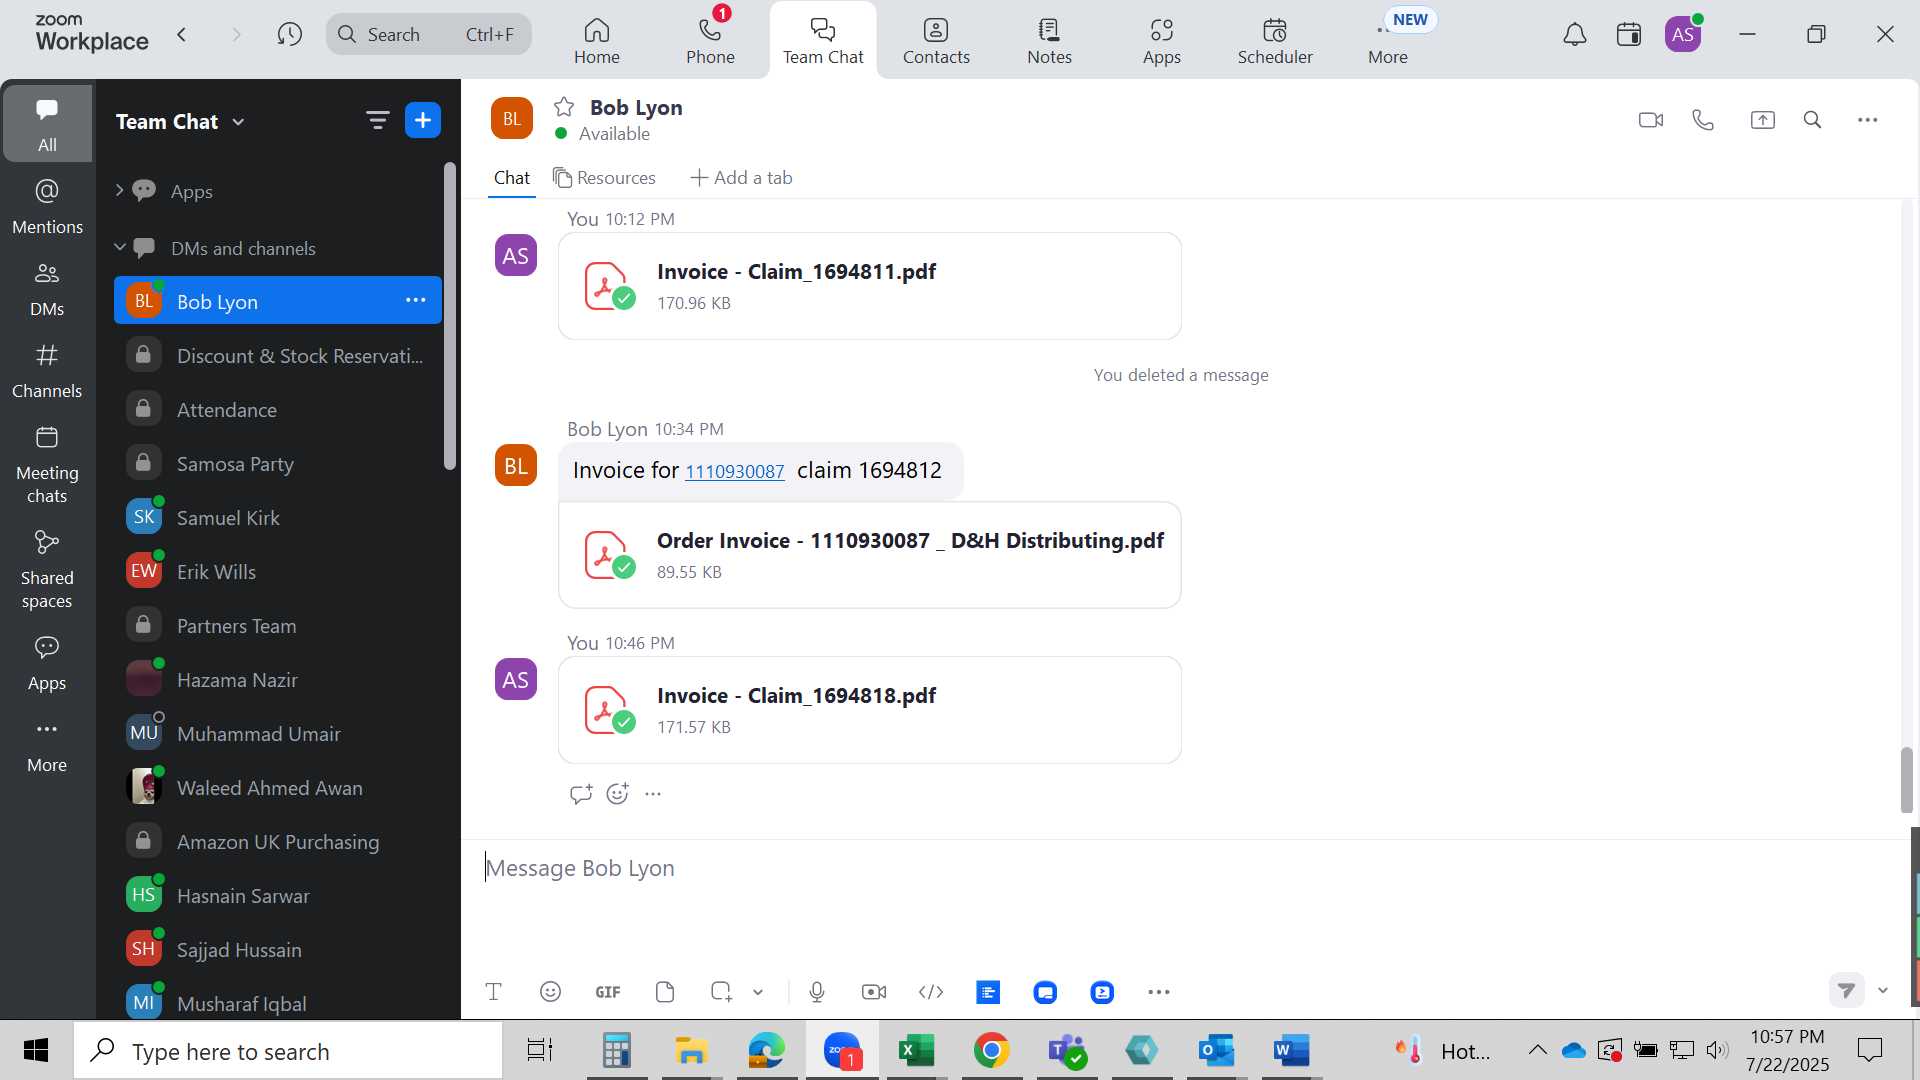Show All chats in left rail
This screenshot has height=1080, width=1920.
[47, 123]
